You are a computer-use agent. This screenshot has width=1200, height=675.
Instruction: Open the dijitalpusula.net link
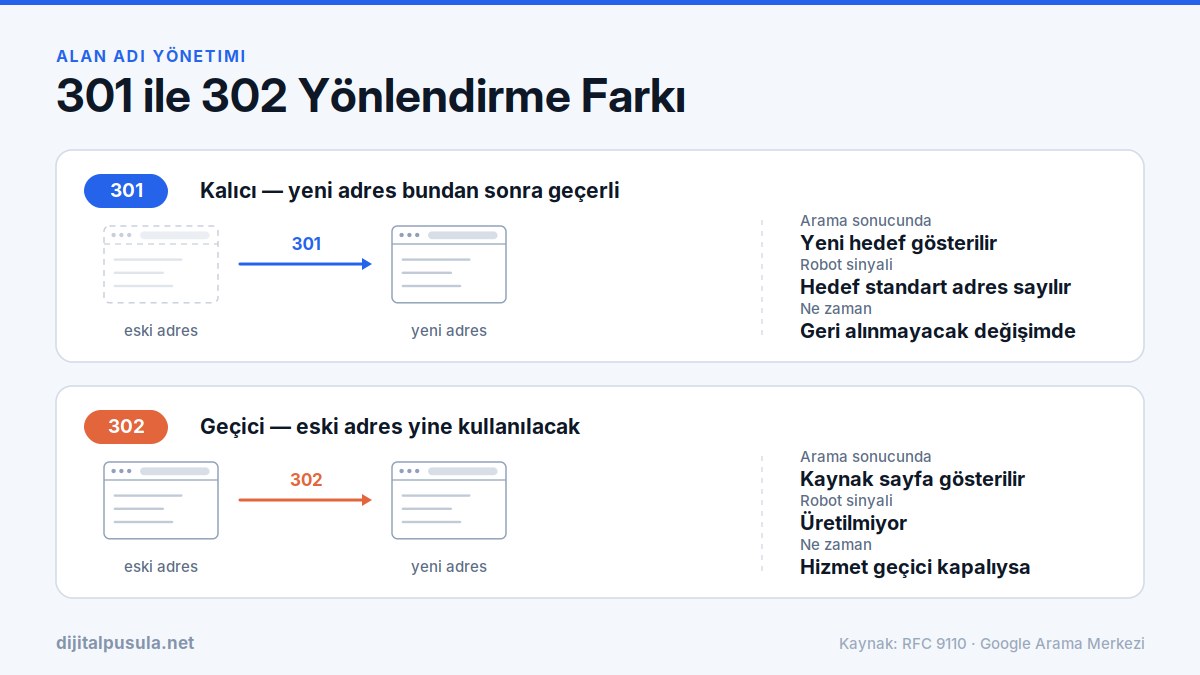coord(125,643)
